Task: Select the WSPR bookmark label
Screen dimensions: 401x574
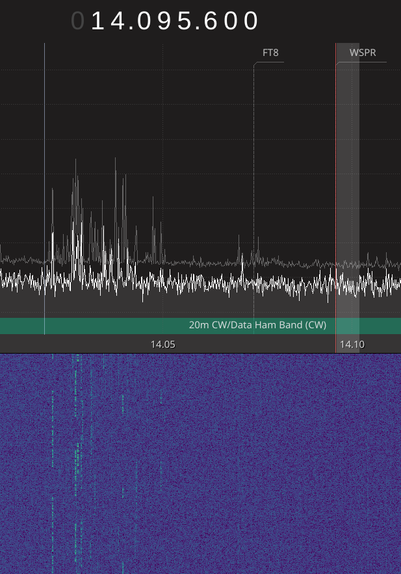Action: pos(363,53)
